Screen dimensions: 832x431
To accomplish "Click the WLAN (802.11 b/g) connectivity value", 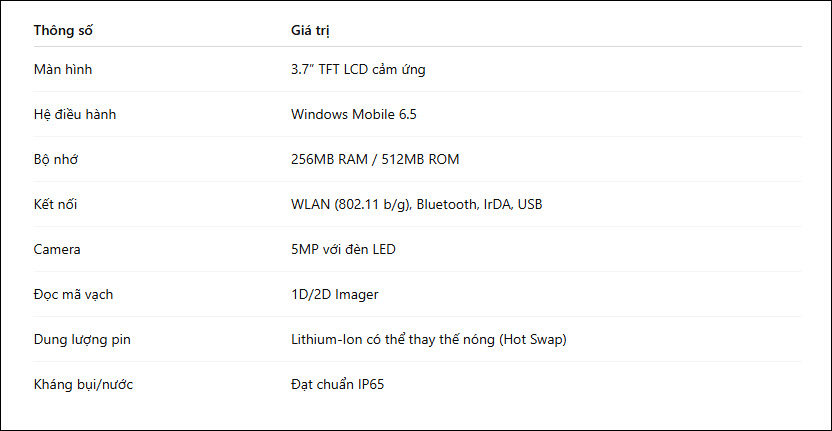I will click(x=417, y=204).
